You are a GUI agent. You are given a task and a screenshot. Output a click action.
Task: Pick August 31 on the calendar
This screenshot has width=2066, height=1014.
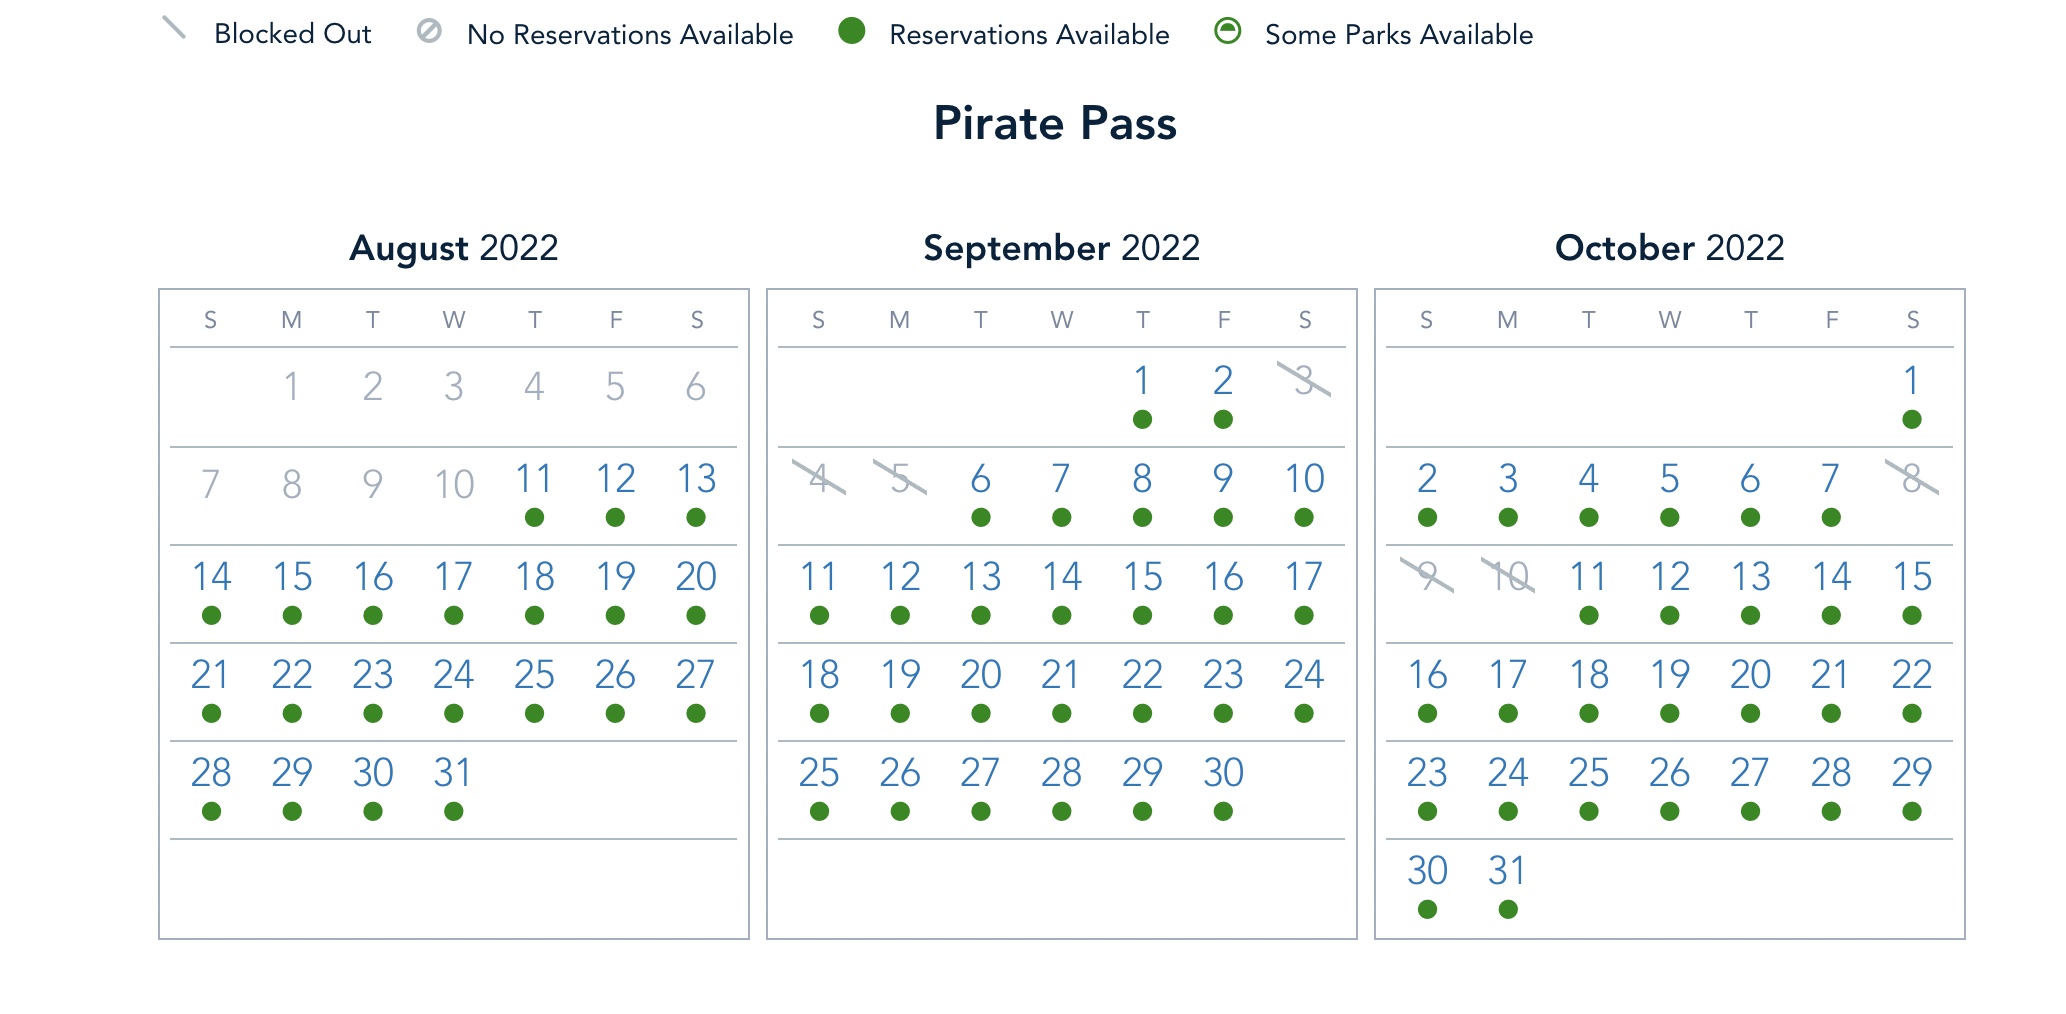point(453,773)
